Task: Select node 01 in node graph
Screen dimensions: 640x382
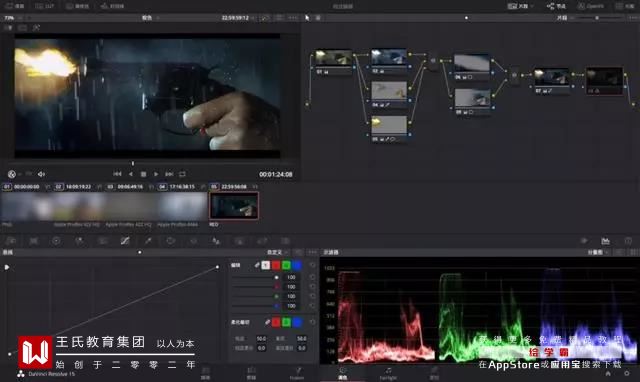Action: [333, 62]
